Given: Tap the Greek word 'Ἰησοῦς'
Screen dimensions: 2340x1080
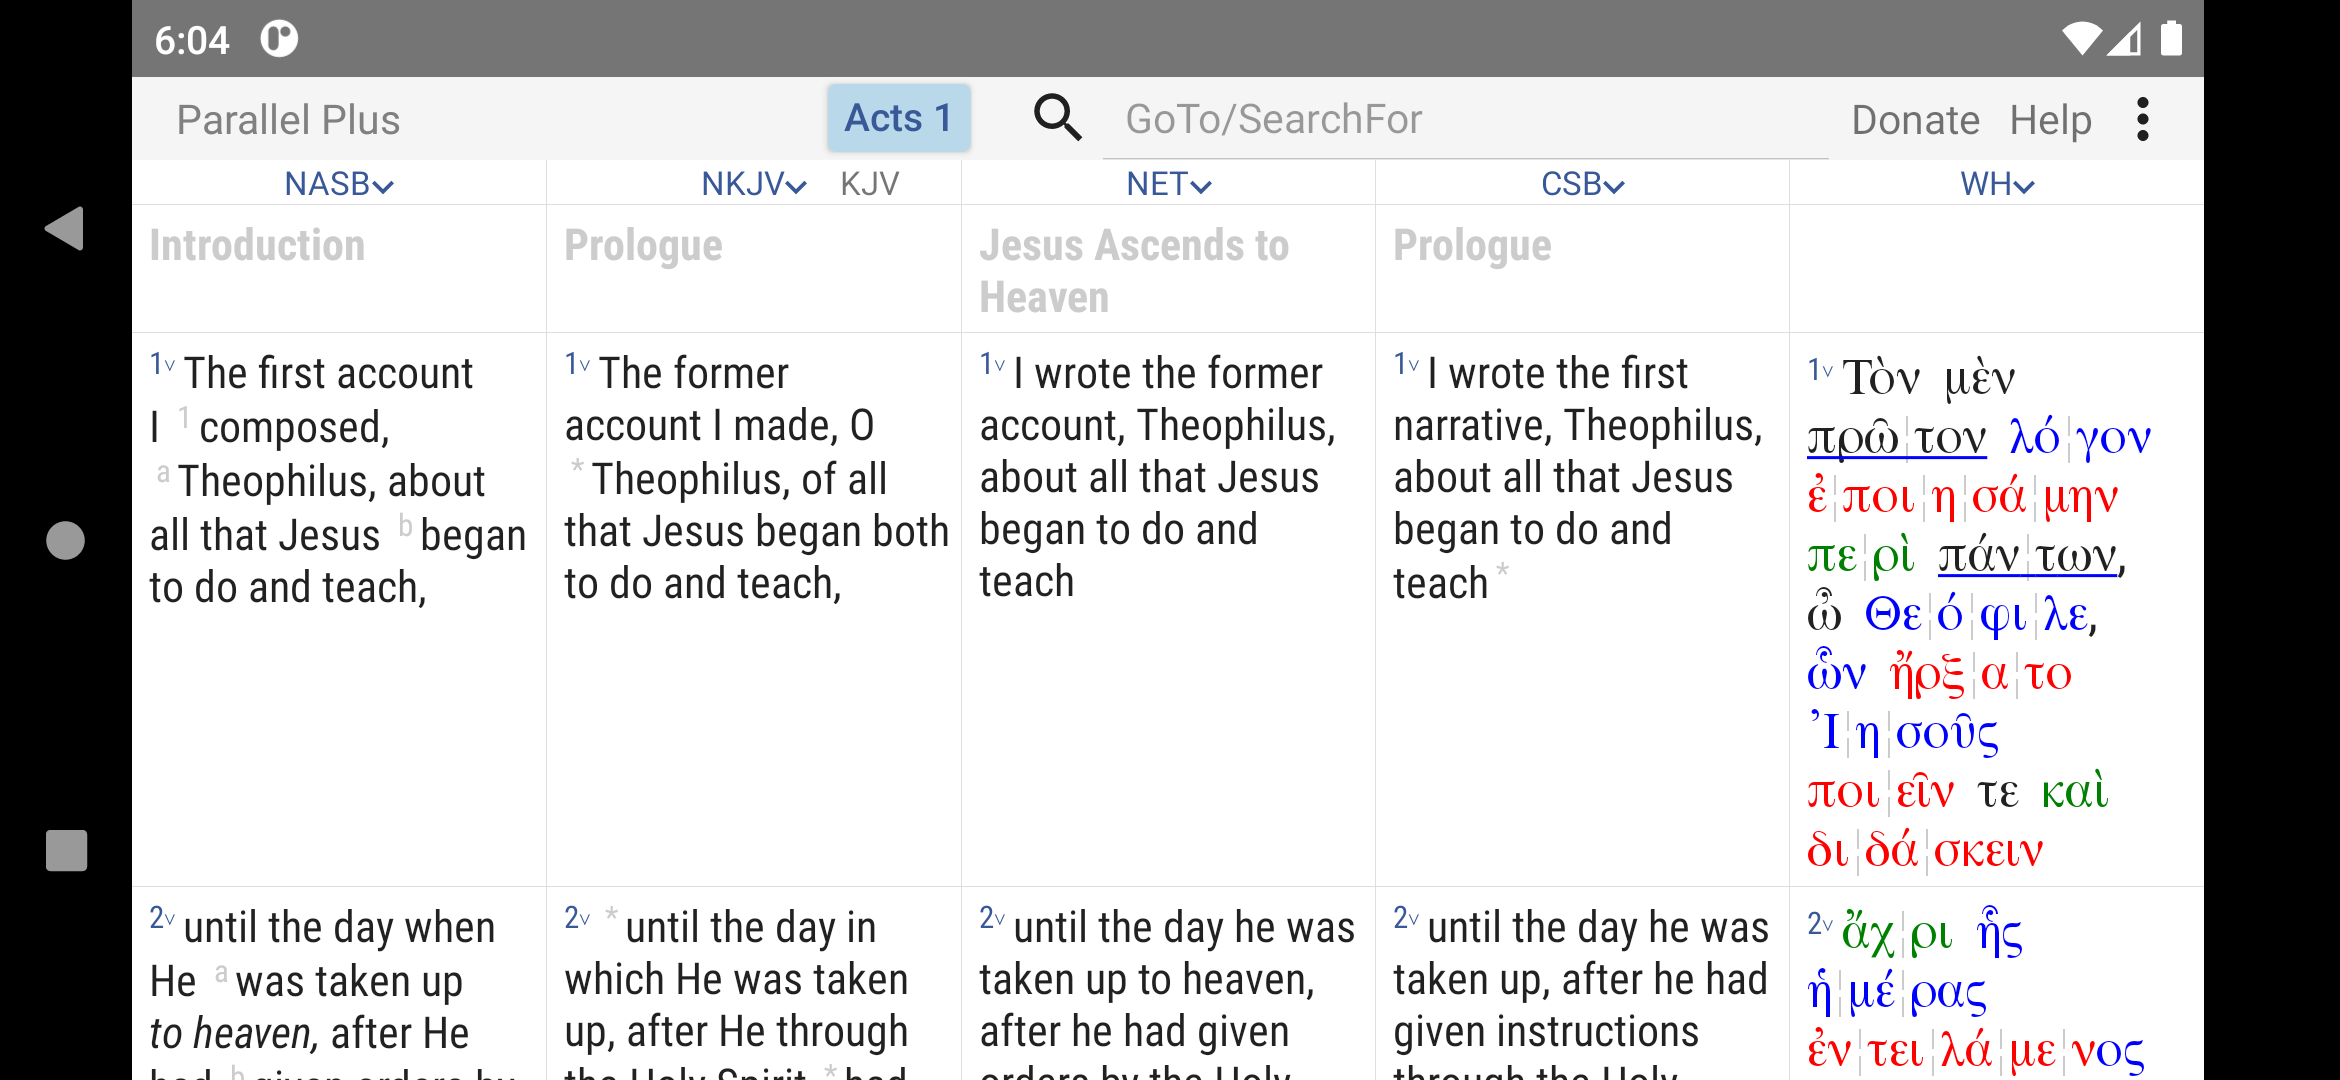Looking at the screenshot, I should pyautogui.click(x=1903, y=732).
